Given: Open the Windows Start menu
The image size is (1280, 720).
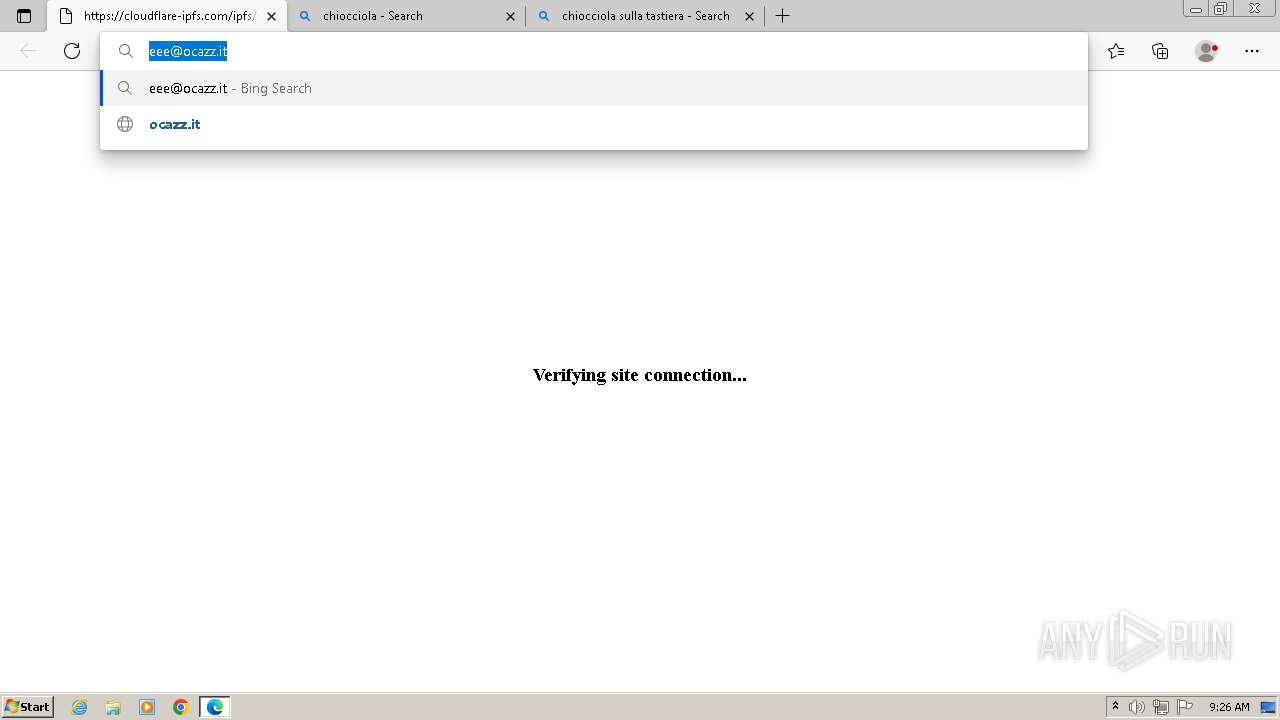Looking at the screenshot, I should pyautogui.click(x=28, y=707).
